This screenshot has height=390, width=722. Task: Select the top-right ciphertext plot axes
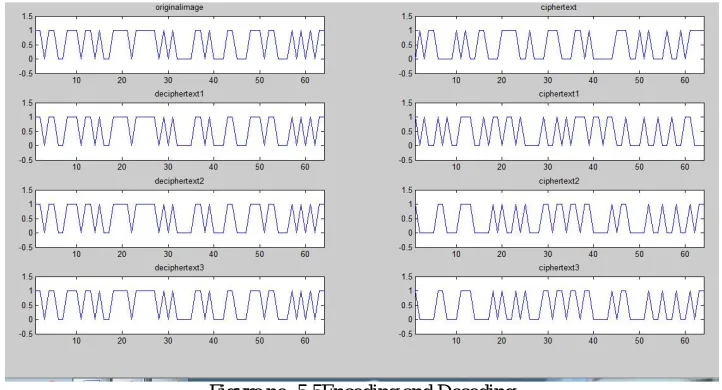coord(559,45)
